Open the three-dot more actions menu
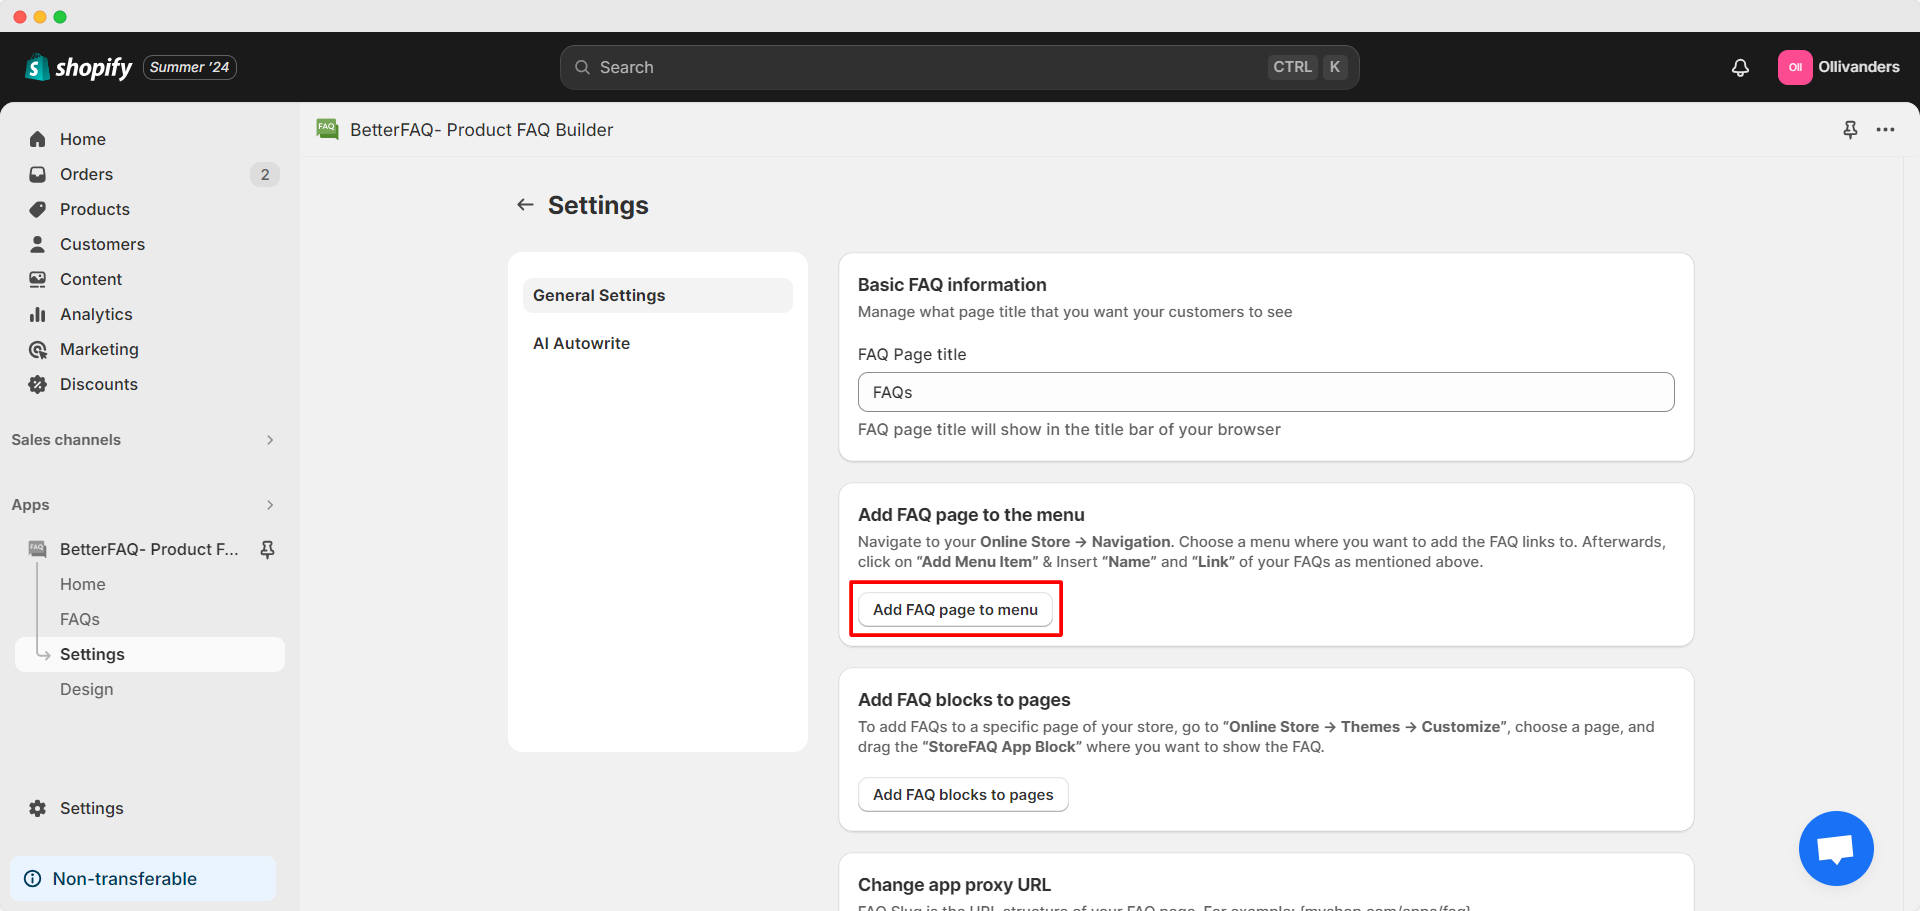This screenshot has width=1920, height=911. coord(1885,130)
